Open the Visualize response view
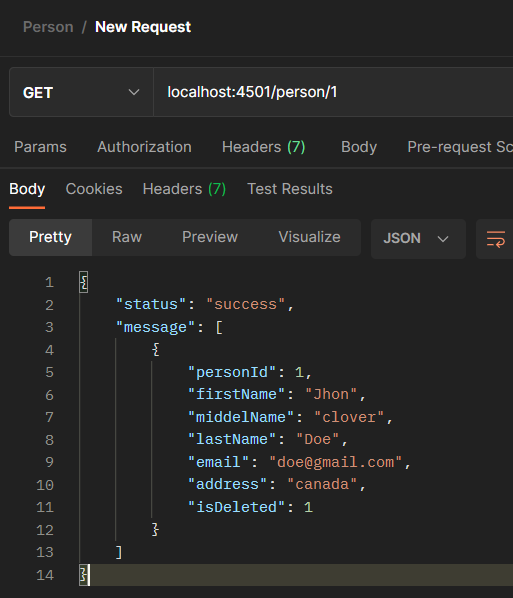This screenshot has height=598, width=513. click(309, 237)
